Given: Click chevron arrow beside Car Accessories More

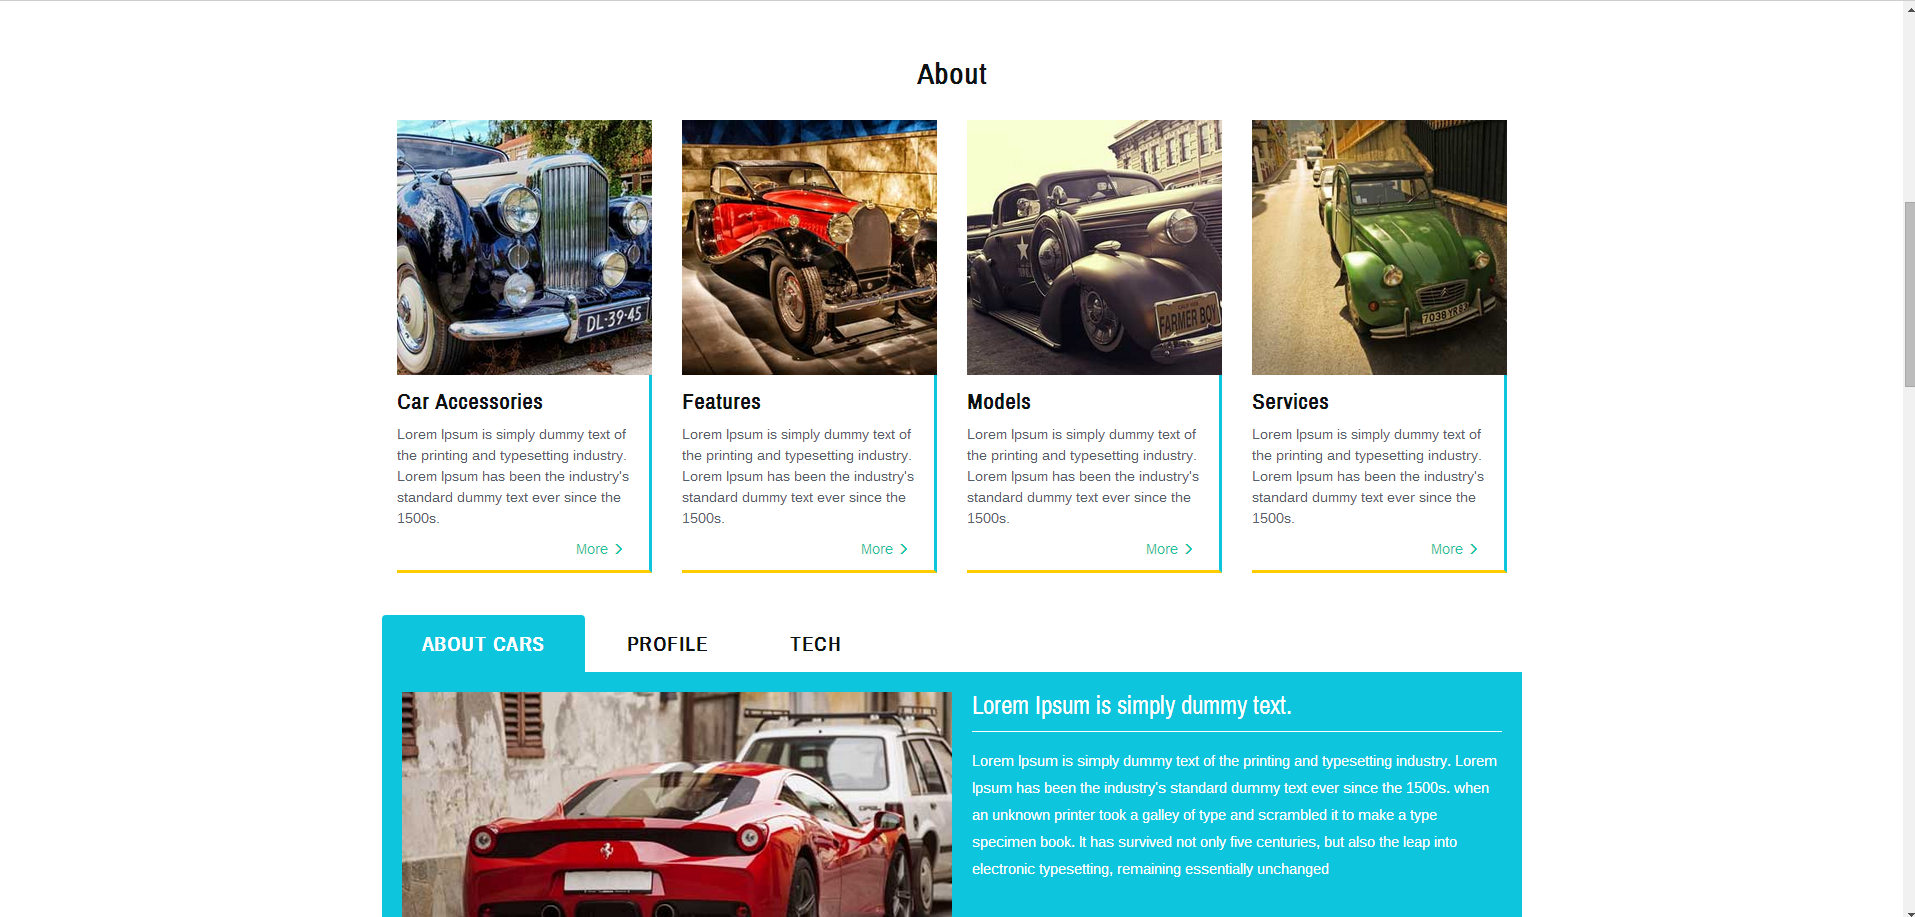Looking at the screenshot, I should (x=619, y=549).
